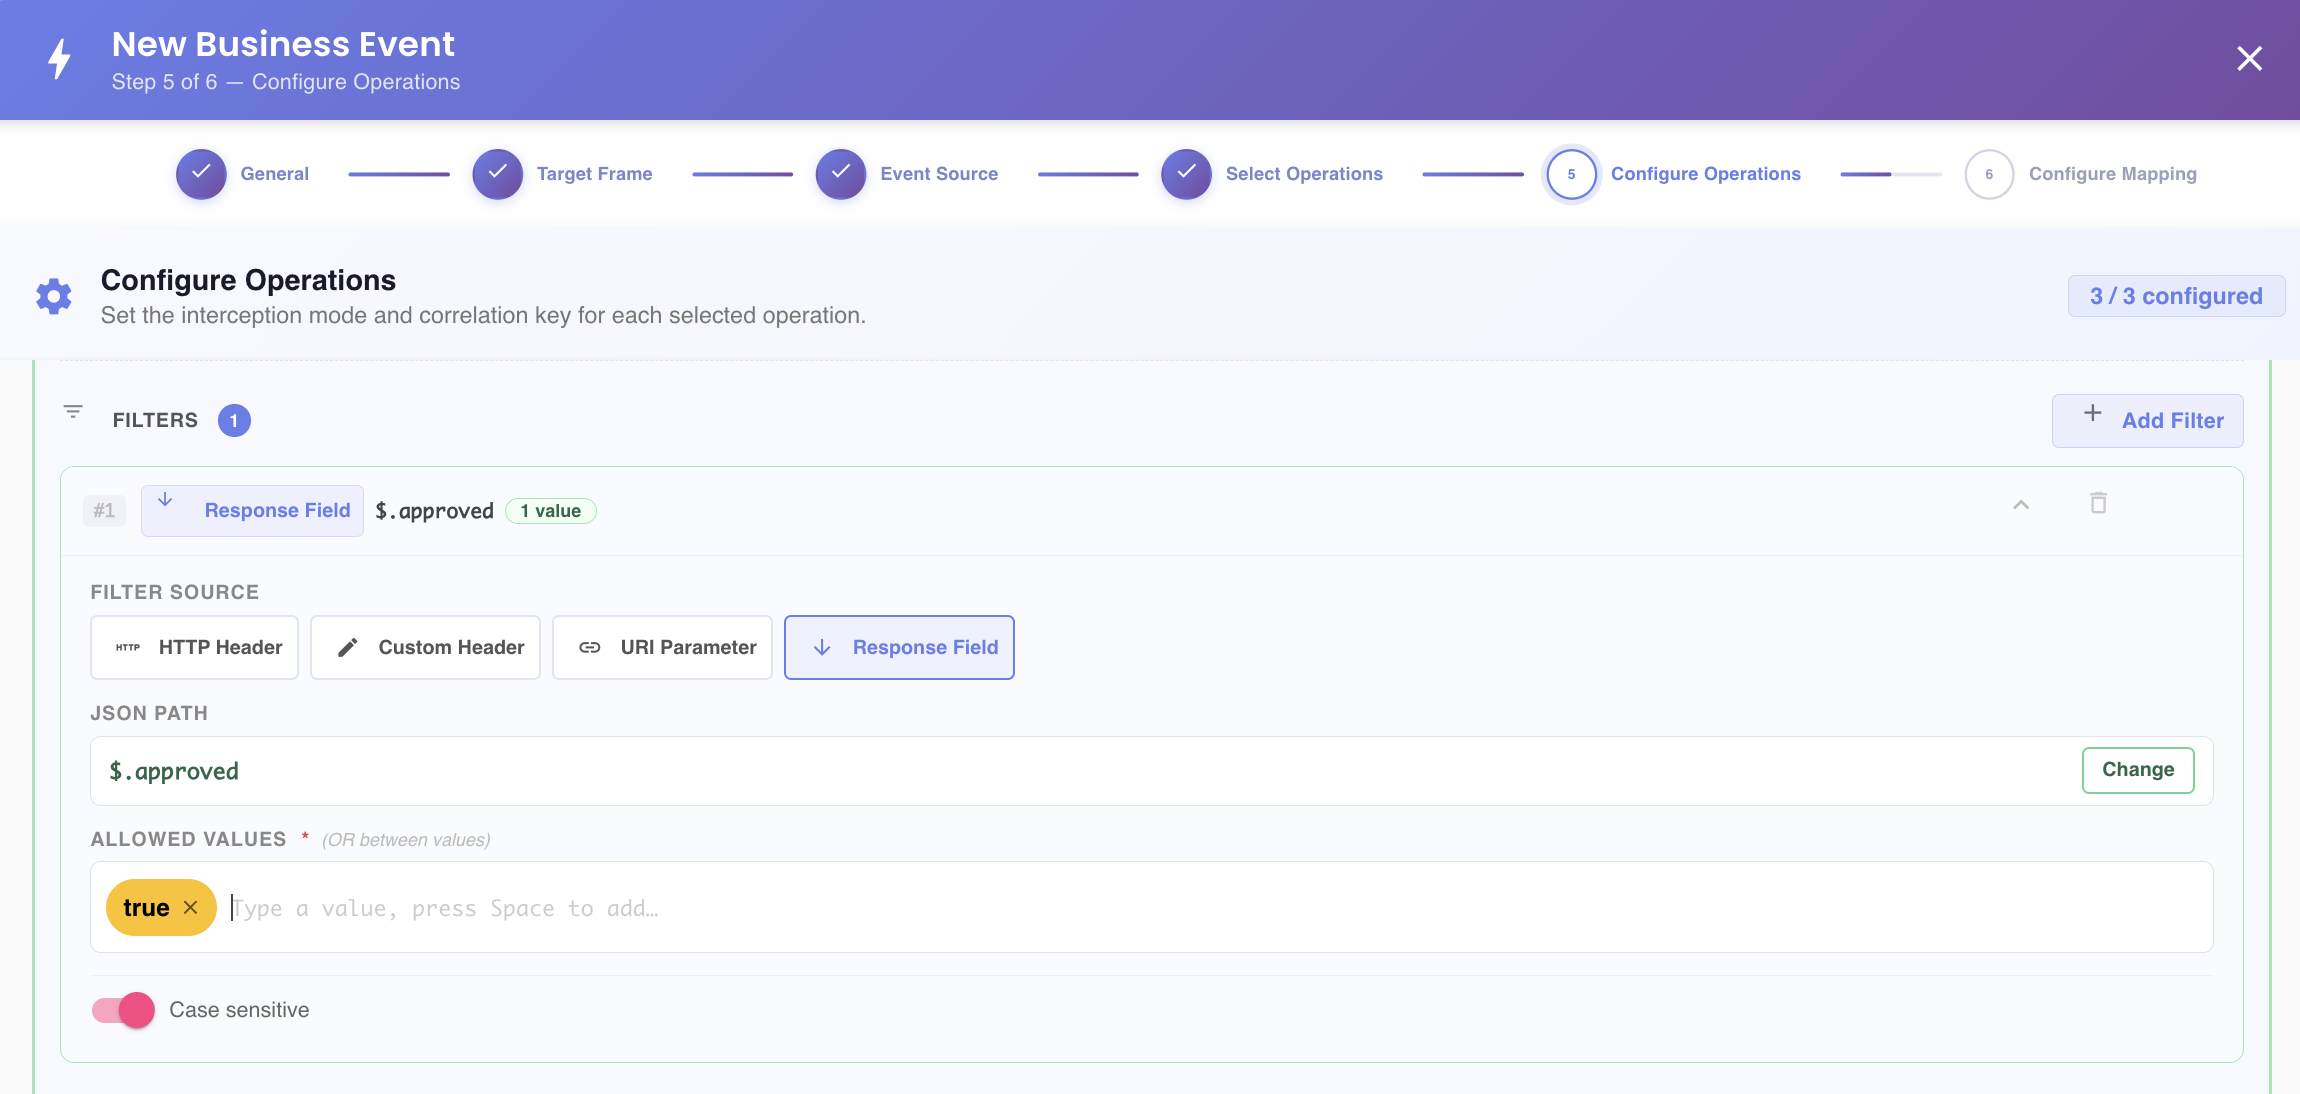The width and height of the screenshot is (2300, 1094).
Task: Open the Configure Operations step
Action: click(1673, 174)
